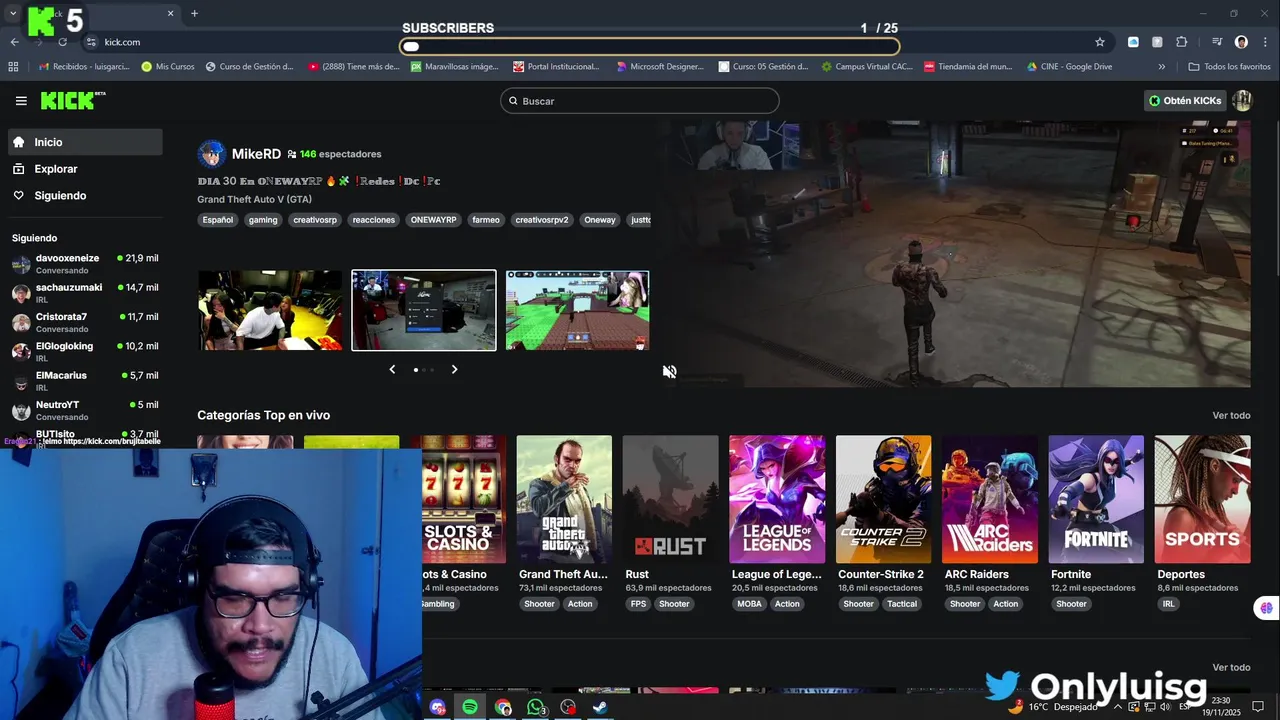The width and height of the screenshot is (1280, 720).
Task: Open the Grand Theft Auto category card
Action: (564, 500)
